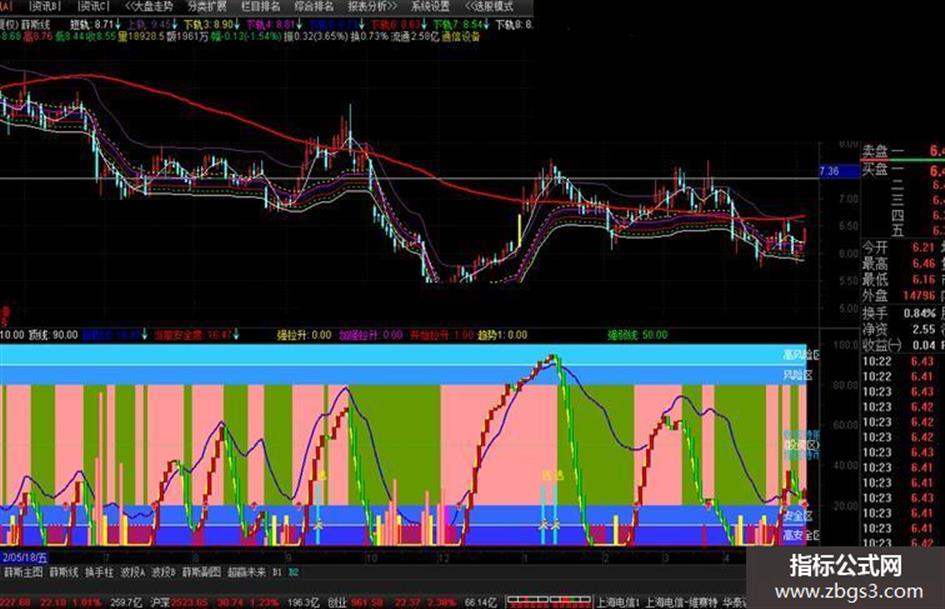This screenshot has height=609, width=945.
Task: Click the 今开 value 6.21
Action: 923,247
